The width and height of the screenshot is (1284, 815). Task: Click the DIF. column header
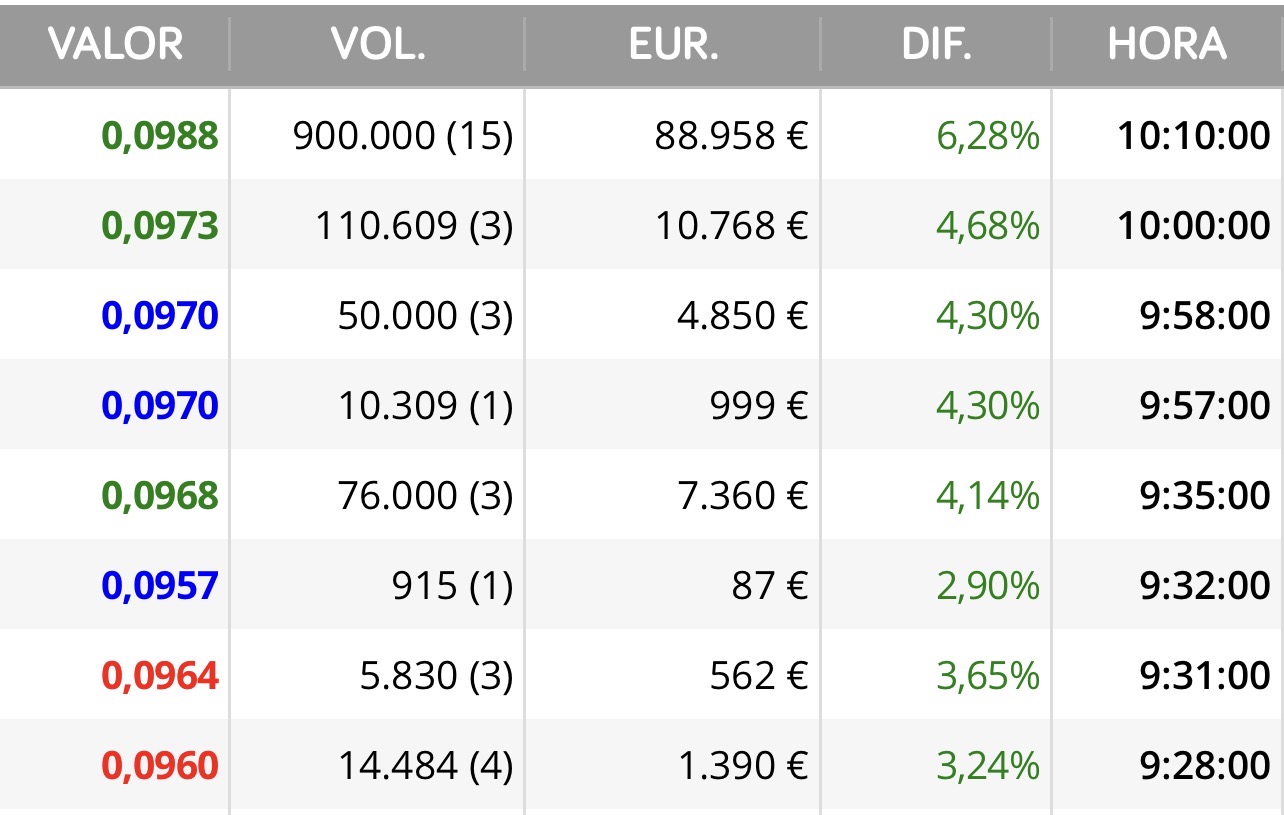tap(936, 45)
